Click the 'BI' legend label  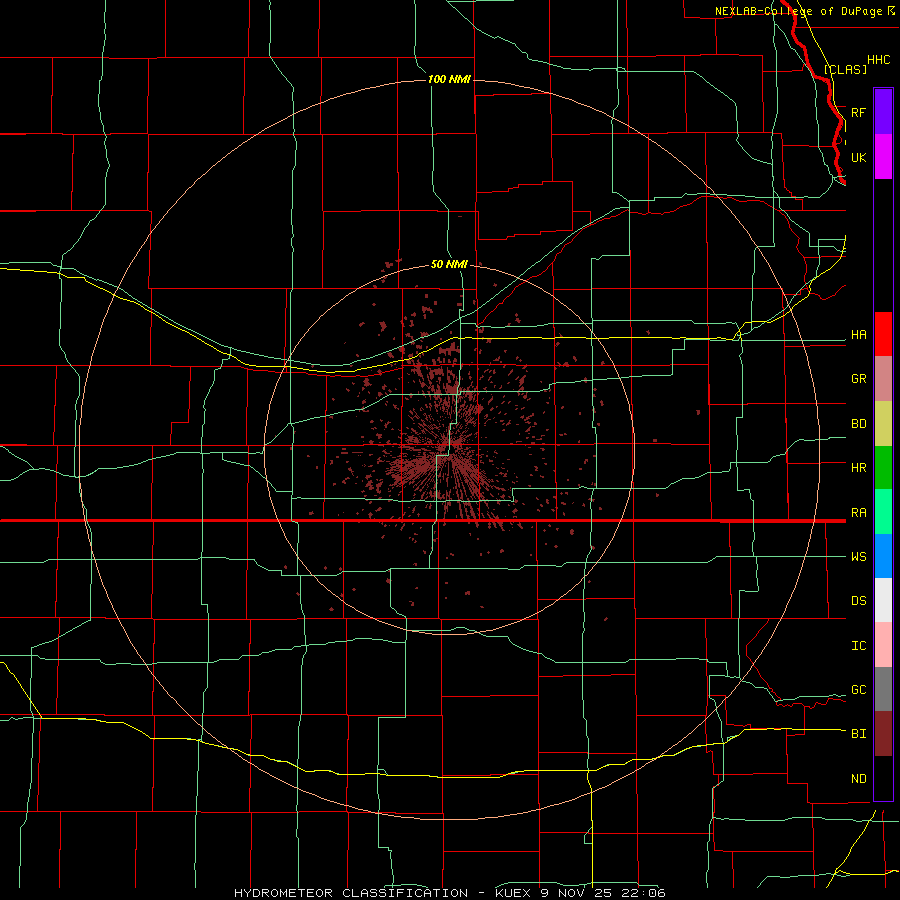[858, 734]
